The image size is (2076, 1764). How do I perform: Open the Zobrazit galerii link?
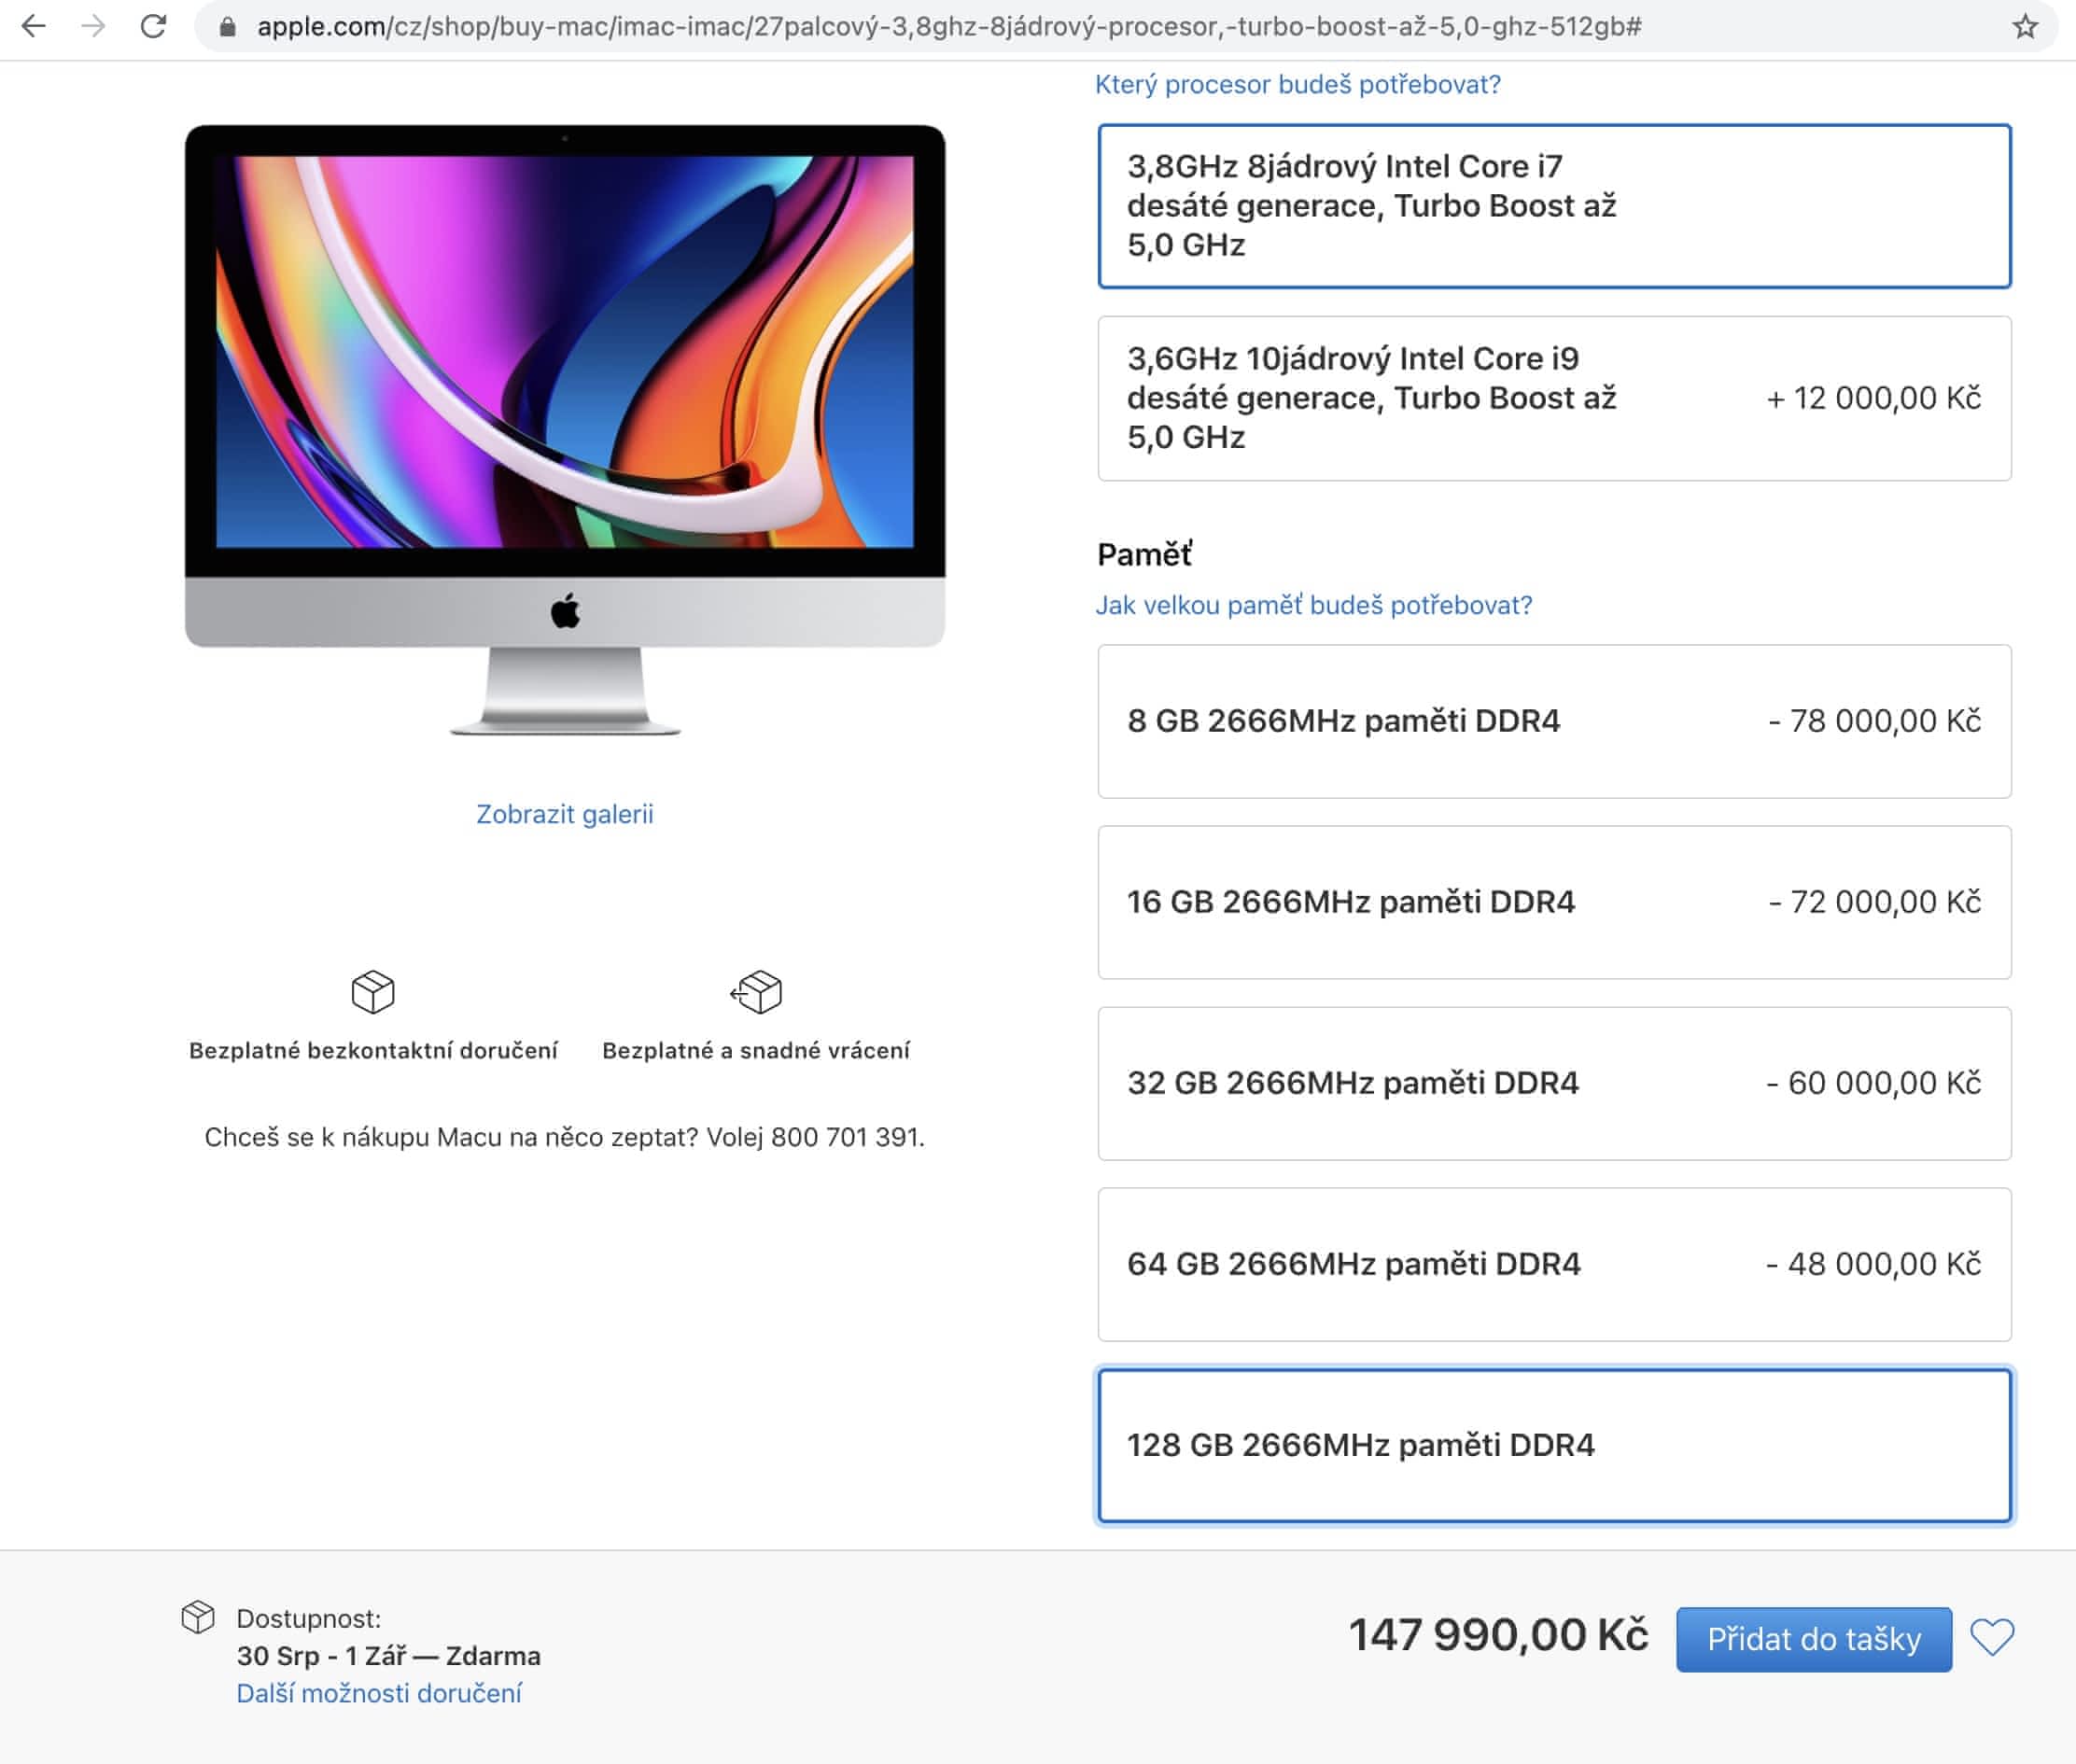[x=564, y=814]
